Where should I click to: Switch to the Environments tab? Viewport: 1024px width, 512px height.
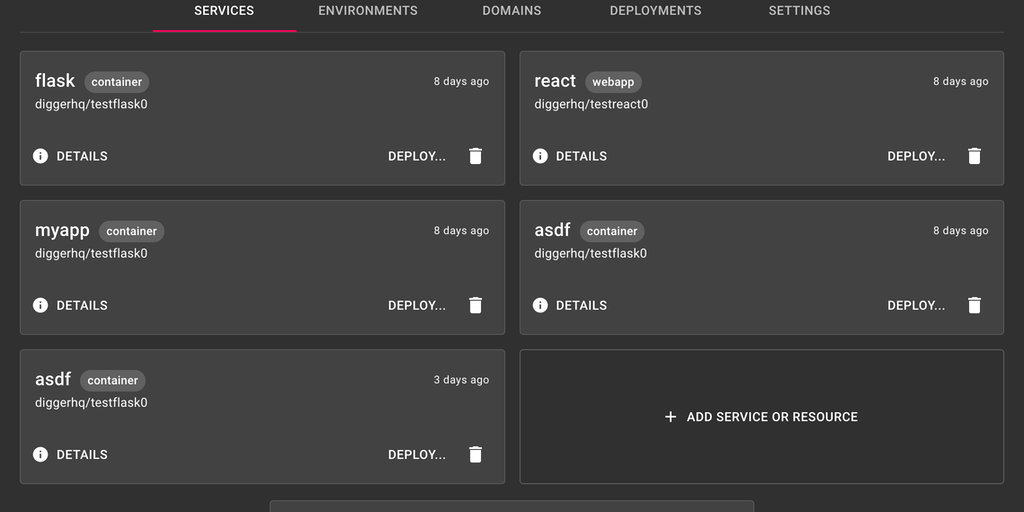[368, 11]
